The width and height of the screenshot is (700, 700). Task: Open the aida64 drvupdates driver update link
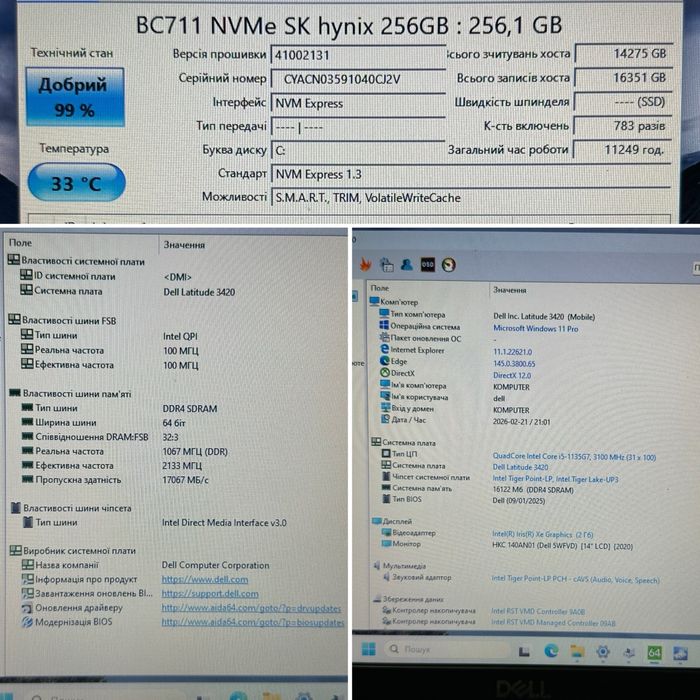tap(251, 608)
